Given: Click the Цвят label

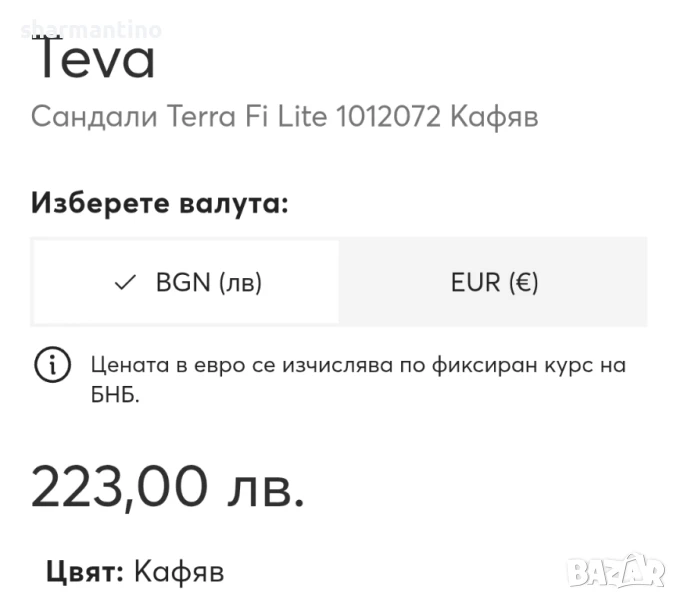Looking at the screenshot, I should point(85,572).
